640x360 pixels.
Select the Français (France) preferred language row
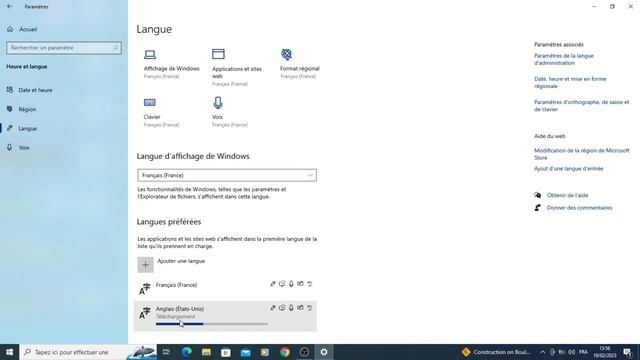pyautogui.click(x=225, y=289)
